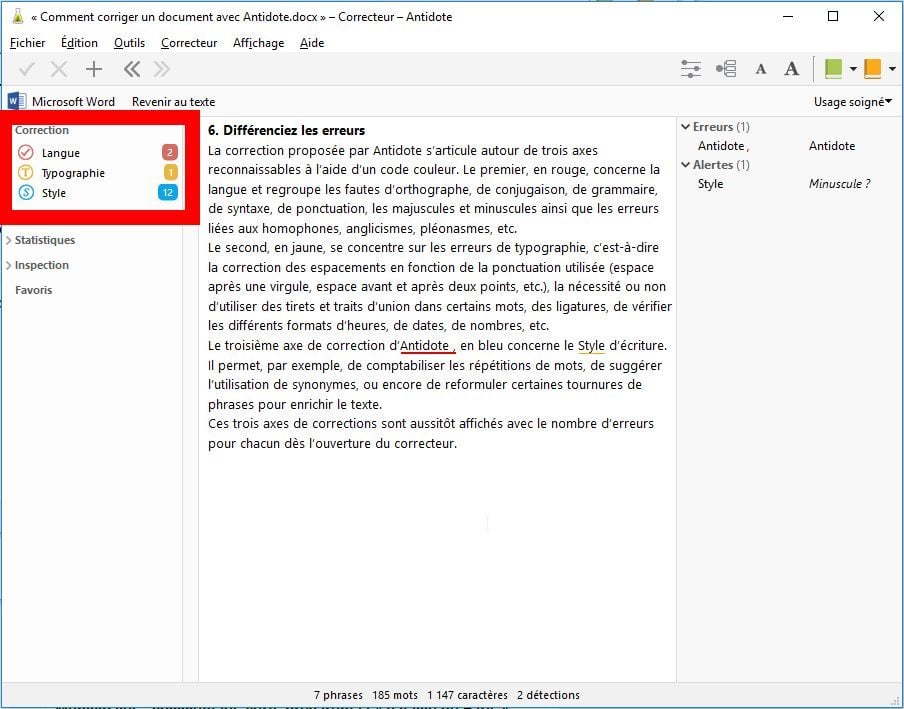The width and height of the screenshot is (904, 709).
Task: Click the Typographie count badge showing 1
Action: coord(170,172)
